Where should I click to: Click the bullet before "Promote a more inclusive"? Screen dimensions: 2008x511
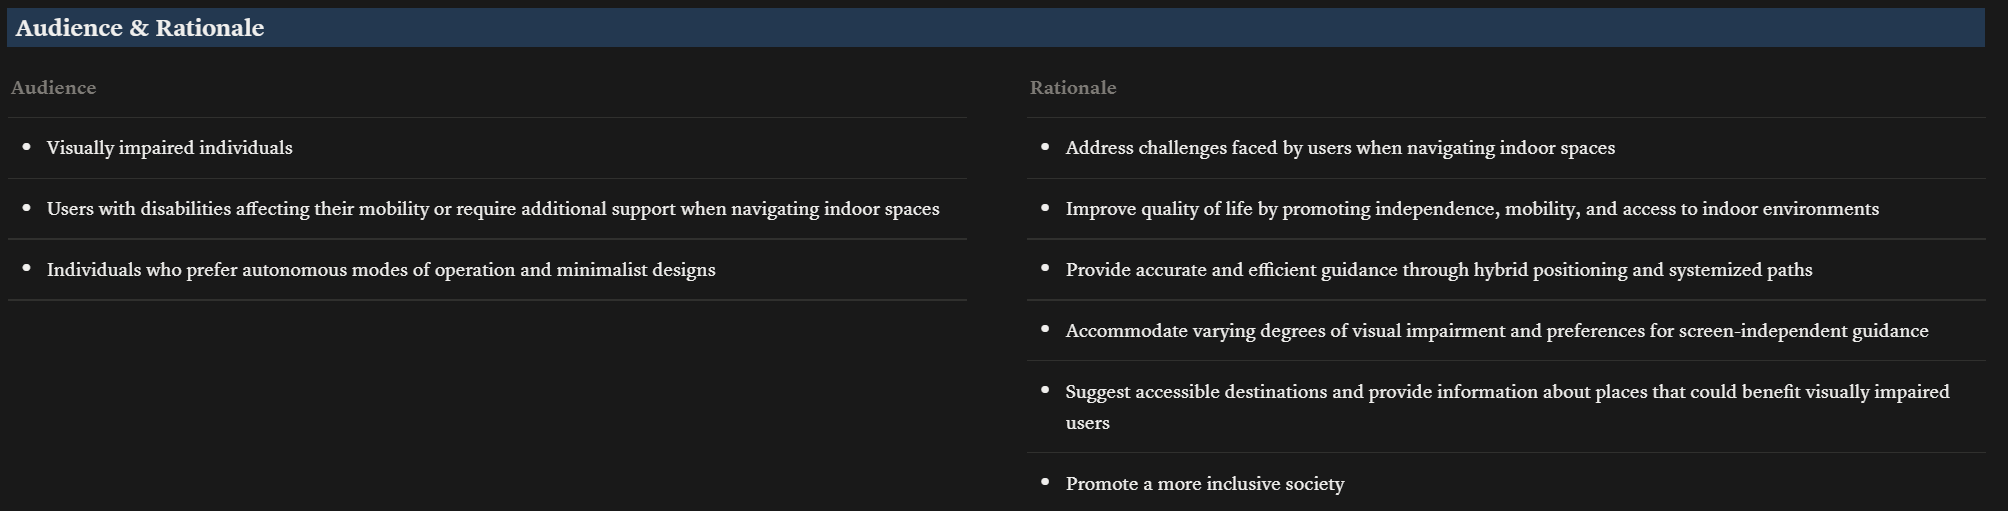(1045, 483)
